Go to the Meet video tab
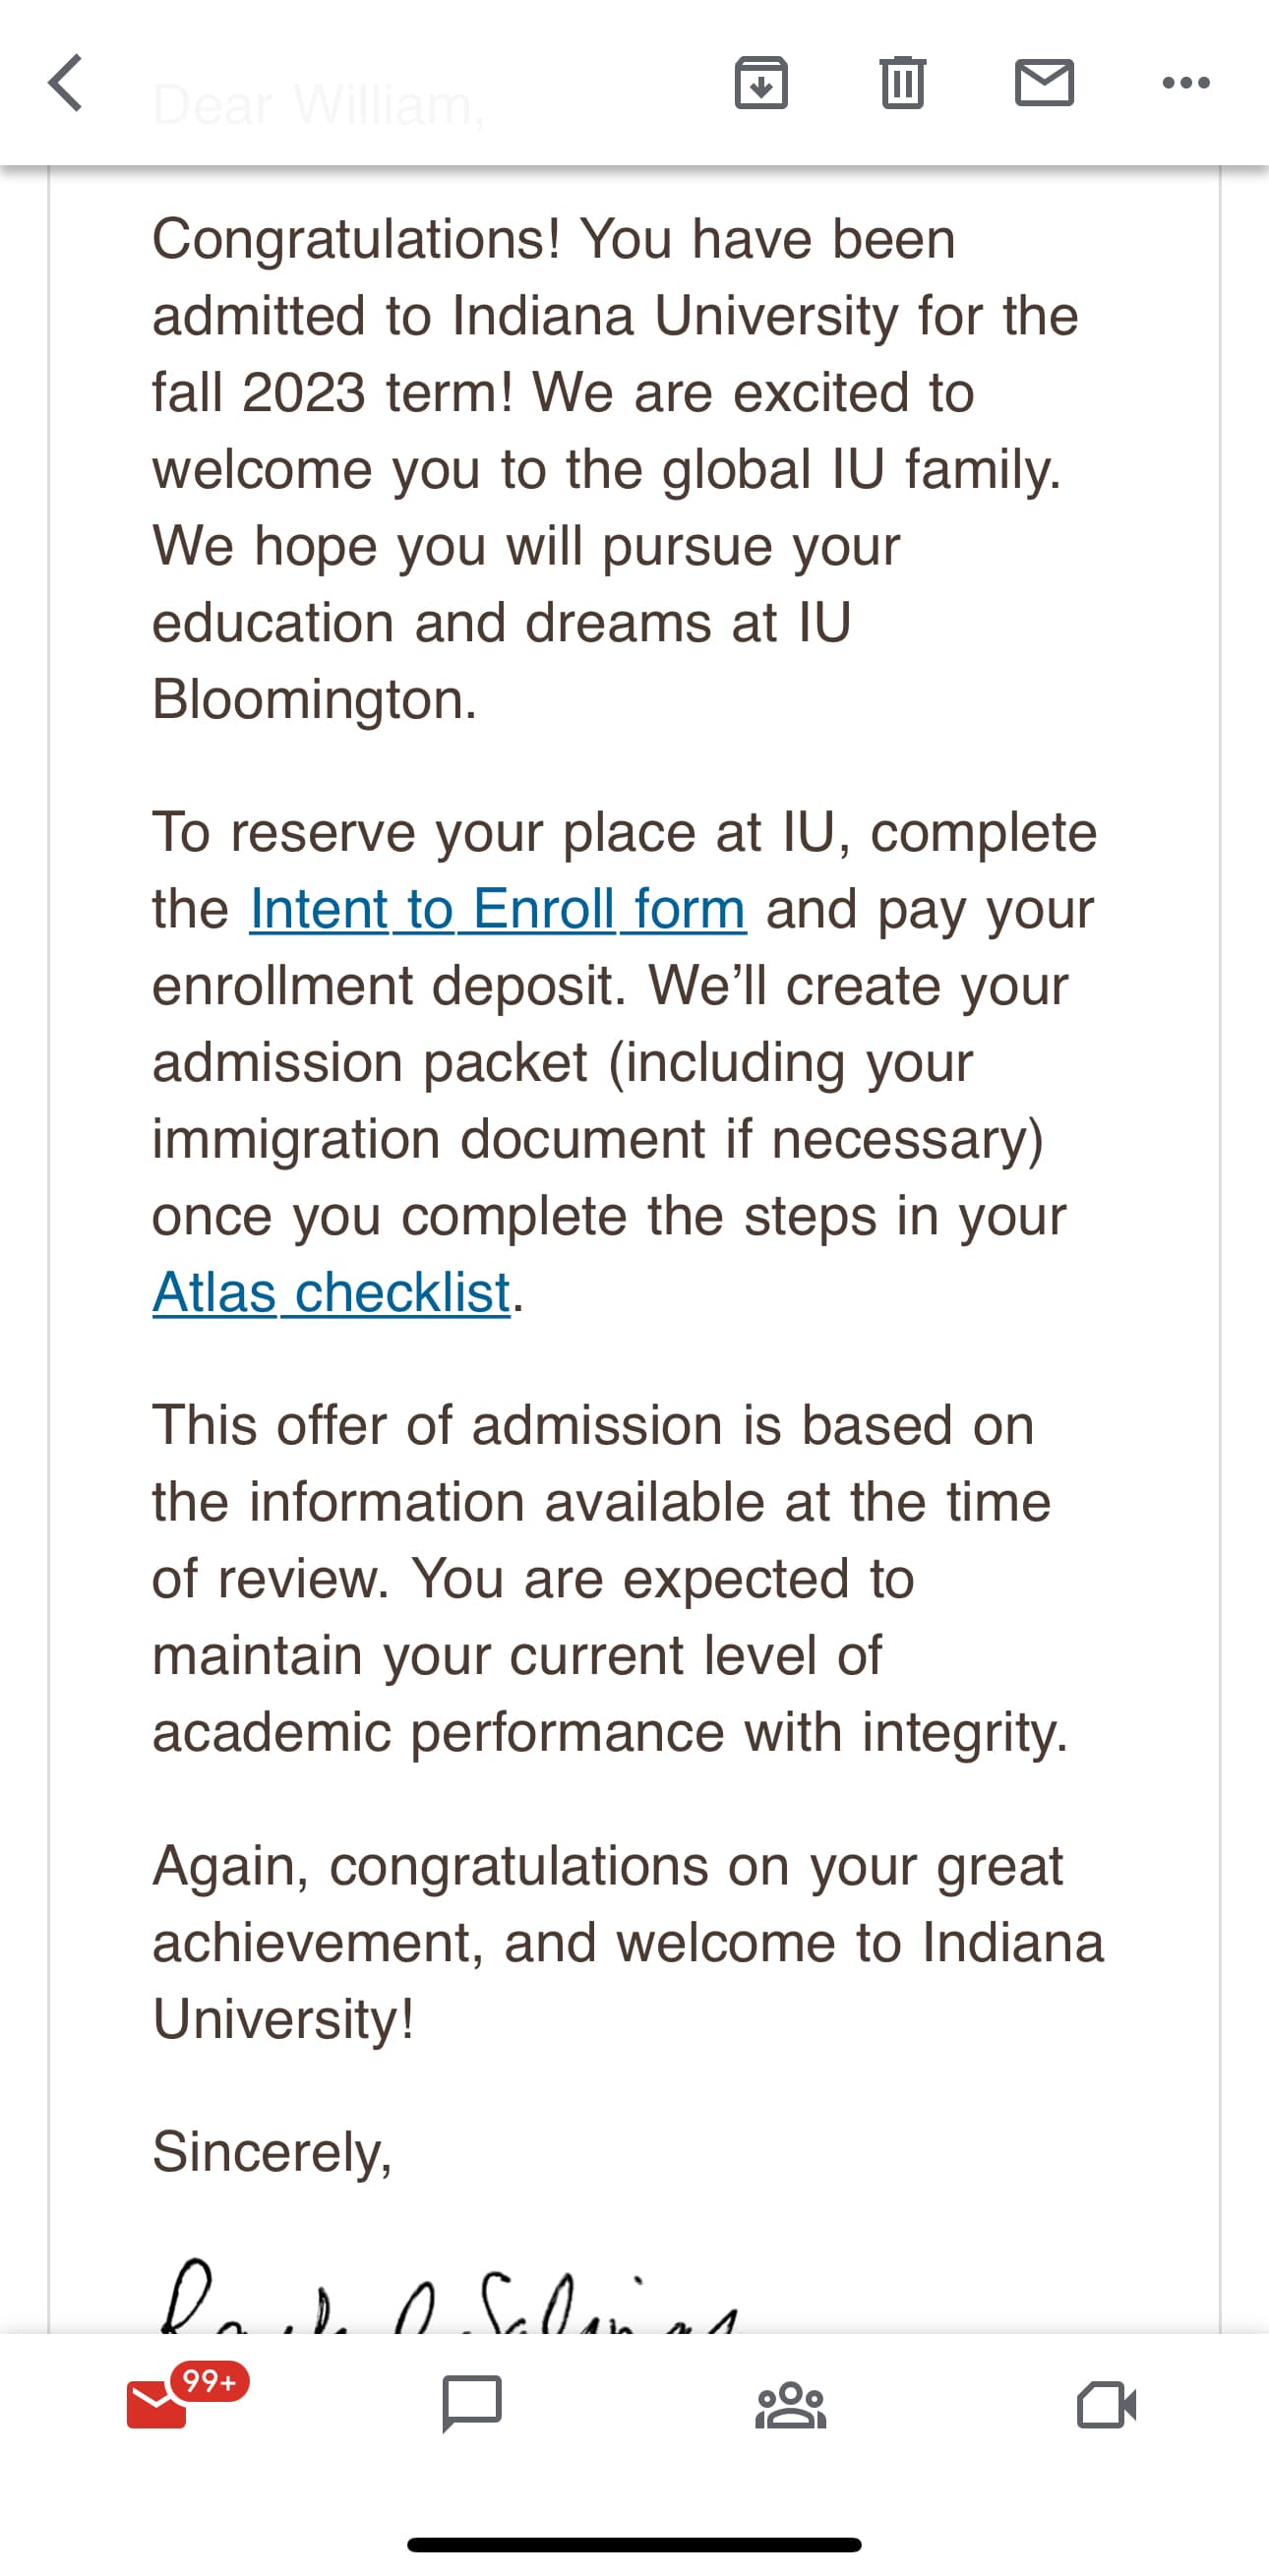Image resolution: width=1269 pixels, height=2576 pixels. click(x=1106, y=2404)
